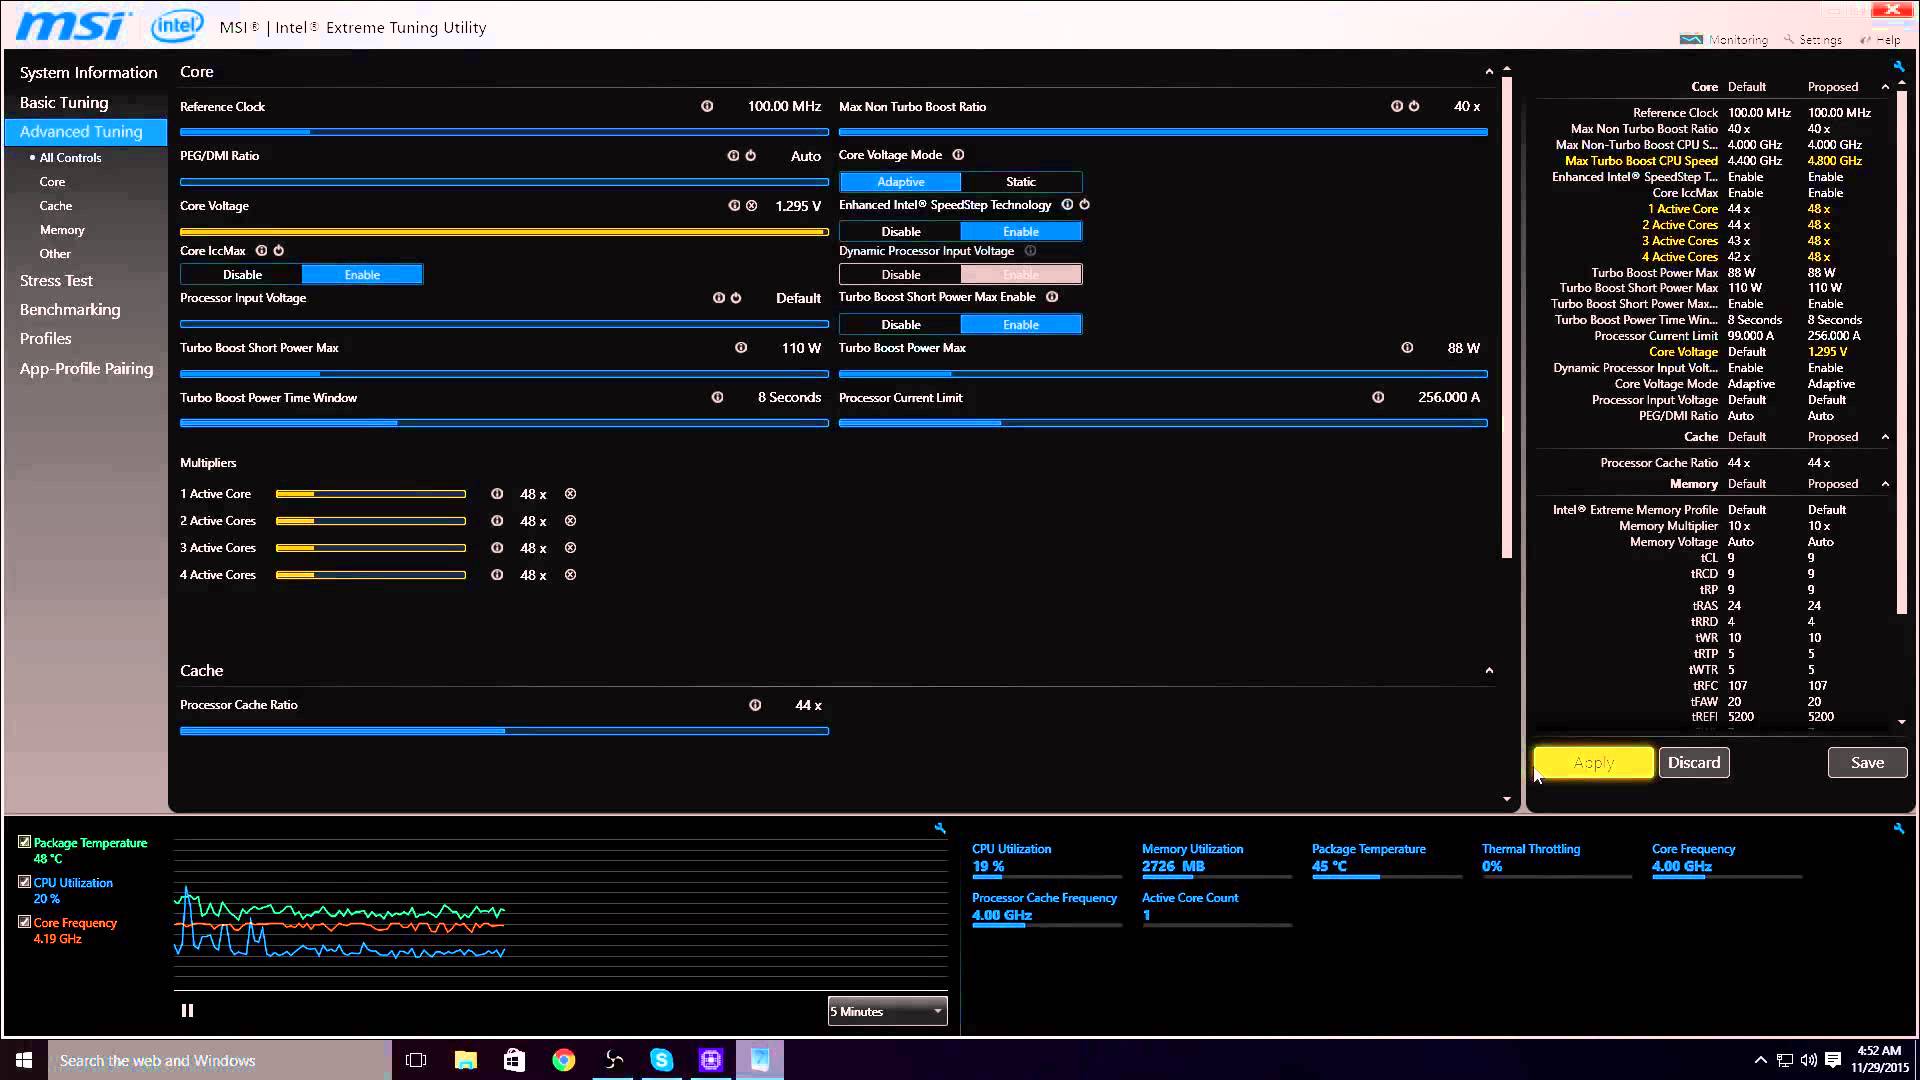Click the 2 Active Cores multiplier slider
Image resolution: width=1920 pixels, height=1080 pixels.
[370, 521]
